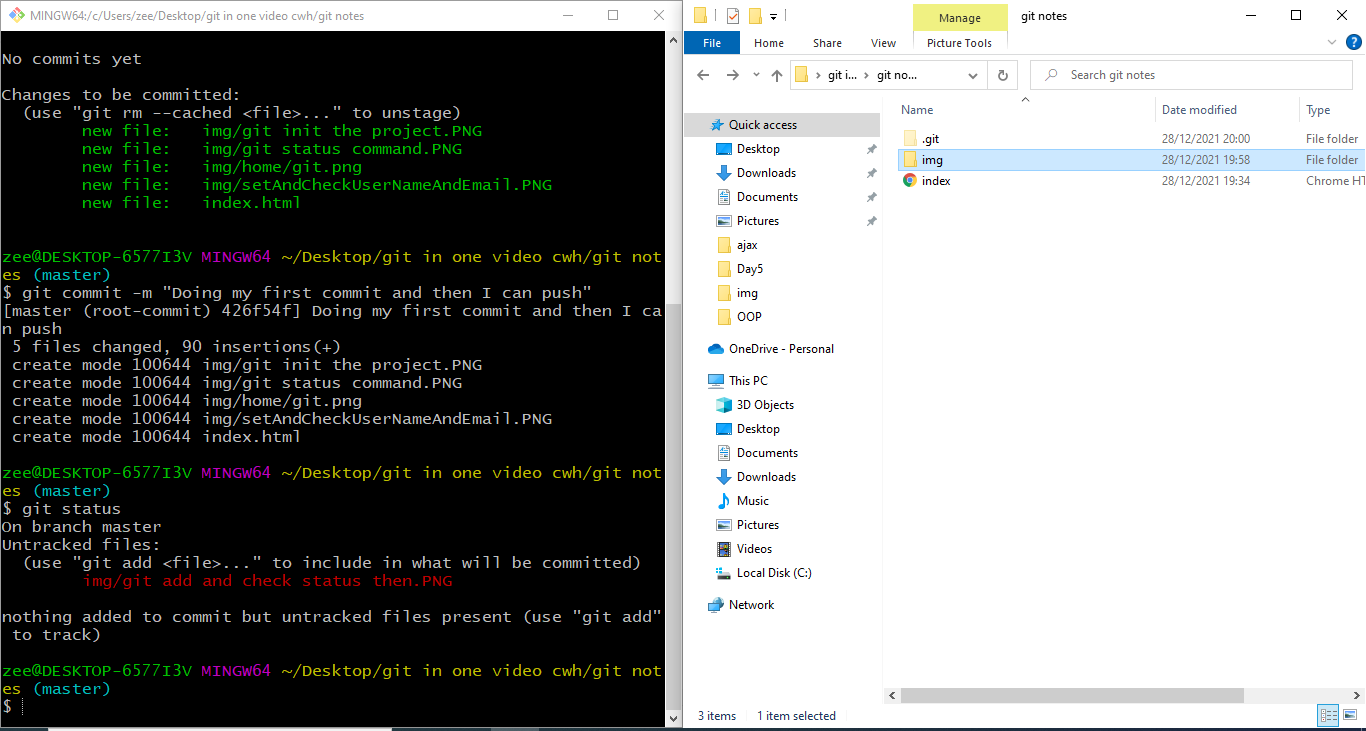
Task: Click the Manage contextual tab header
Action: (959, 17)
